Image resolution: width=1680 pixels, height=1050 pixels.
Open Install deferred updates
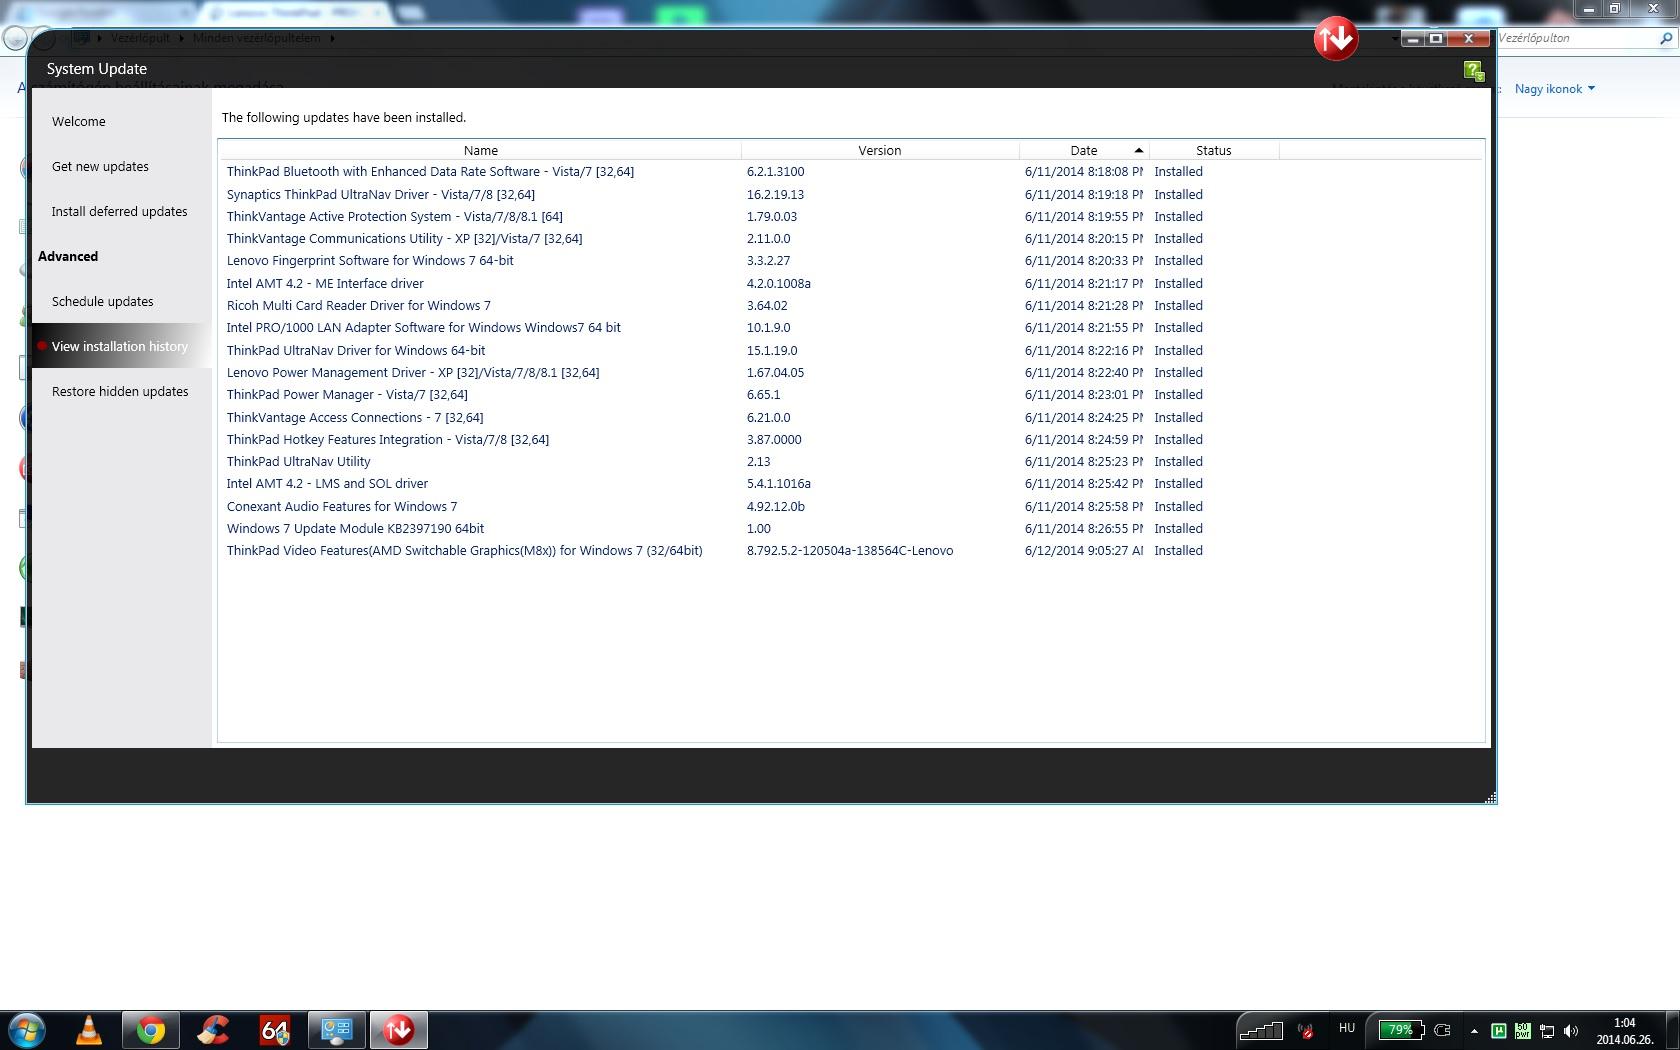[119, 211]
